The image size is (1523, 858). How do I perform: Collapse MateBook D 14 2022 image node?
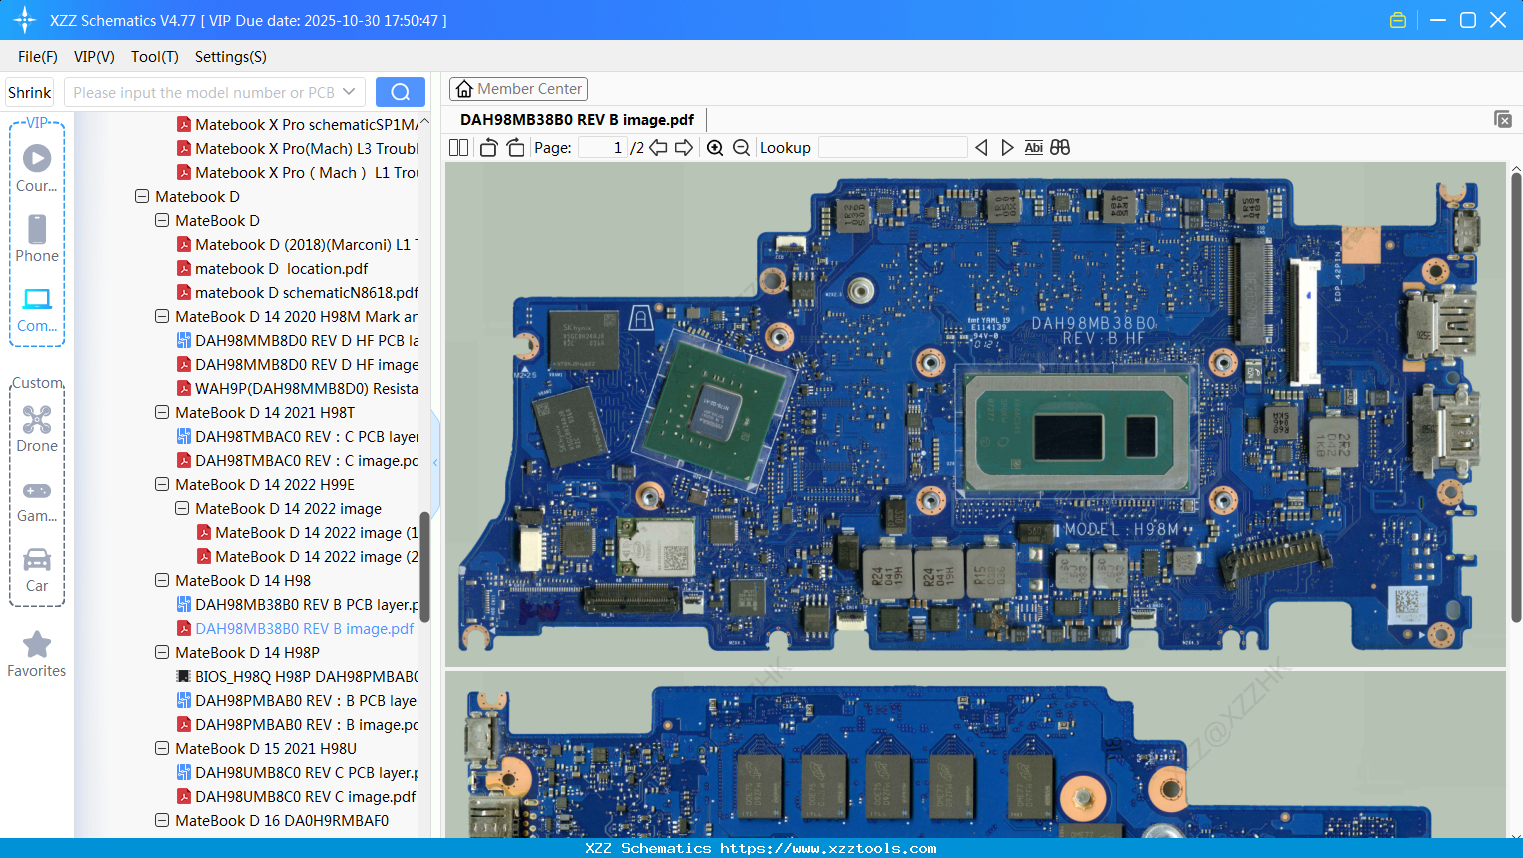point(182,509)
